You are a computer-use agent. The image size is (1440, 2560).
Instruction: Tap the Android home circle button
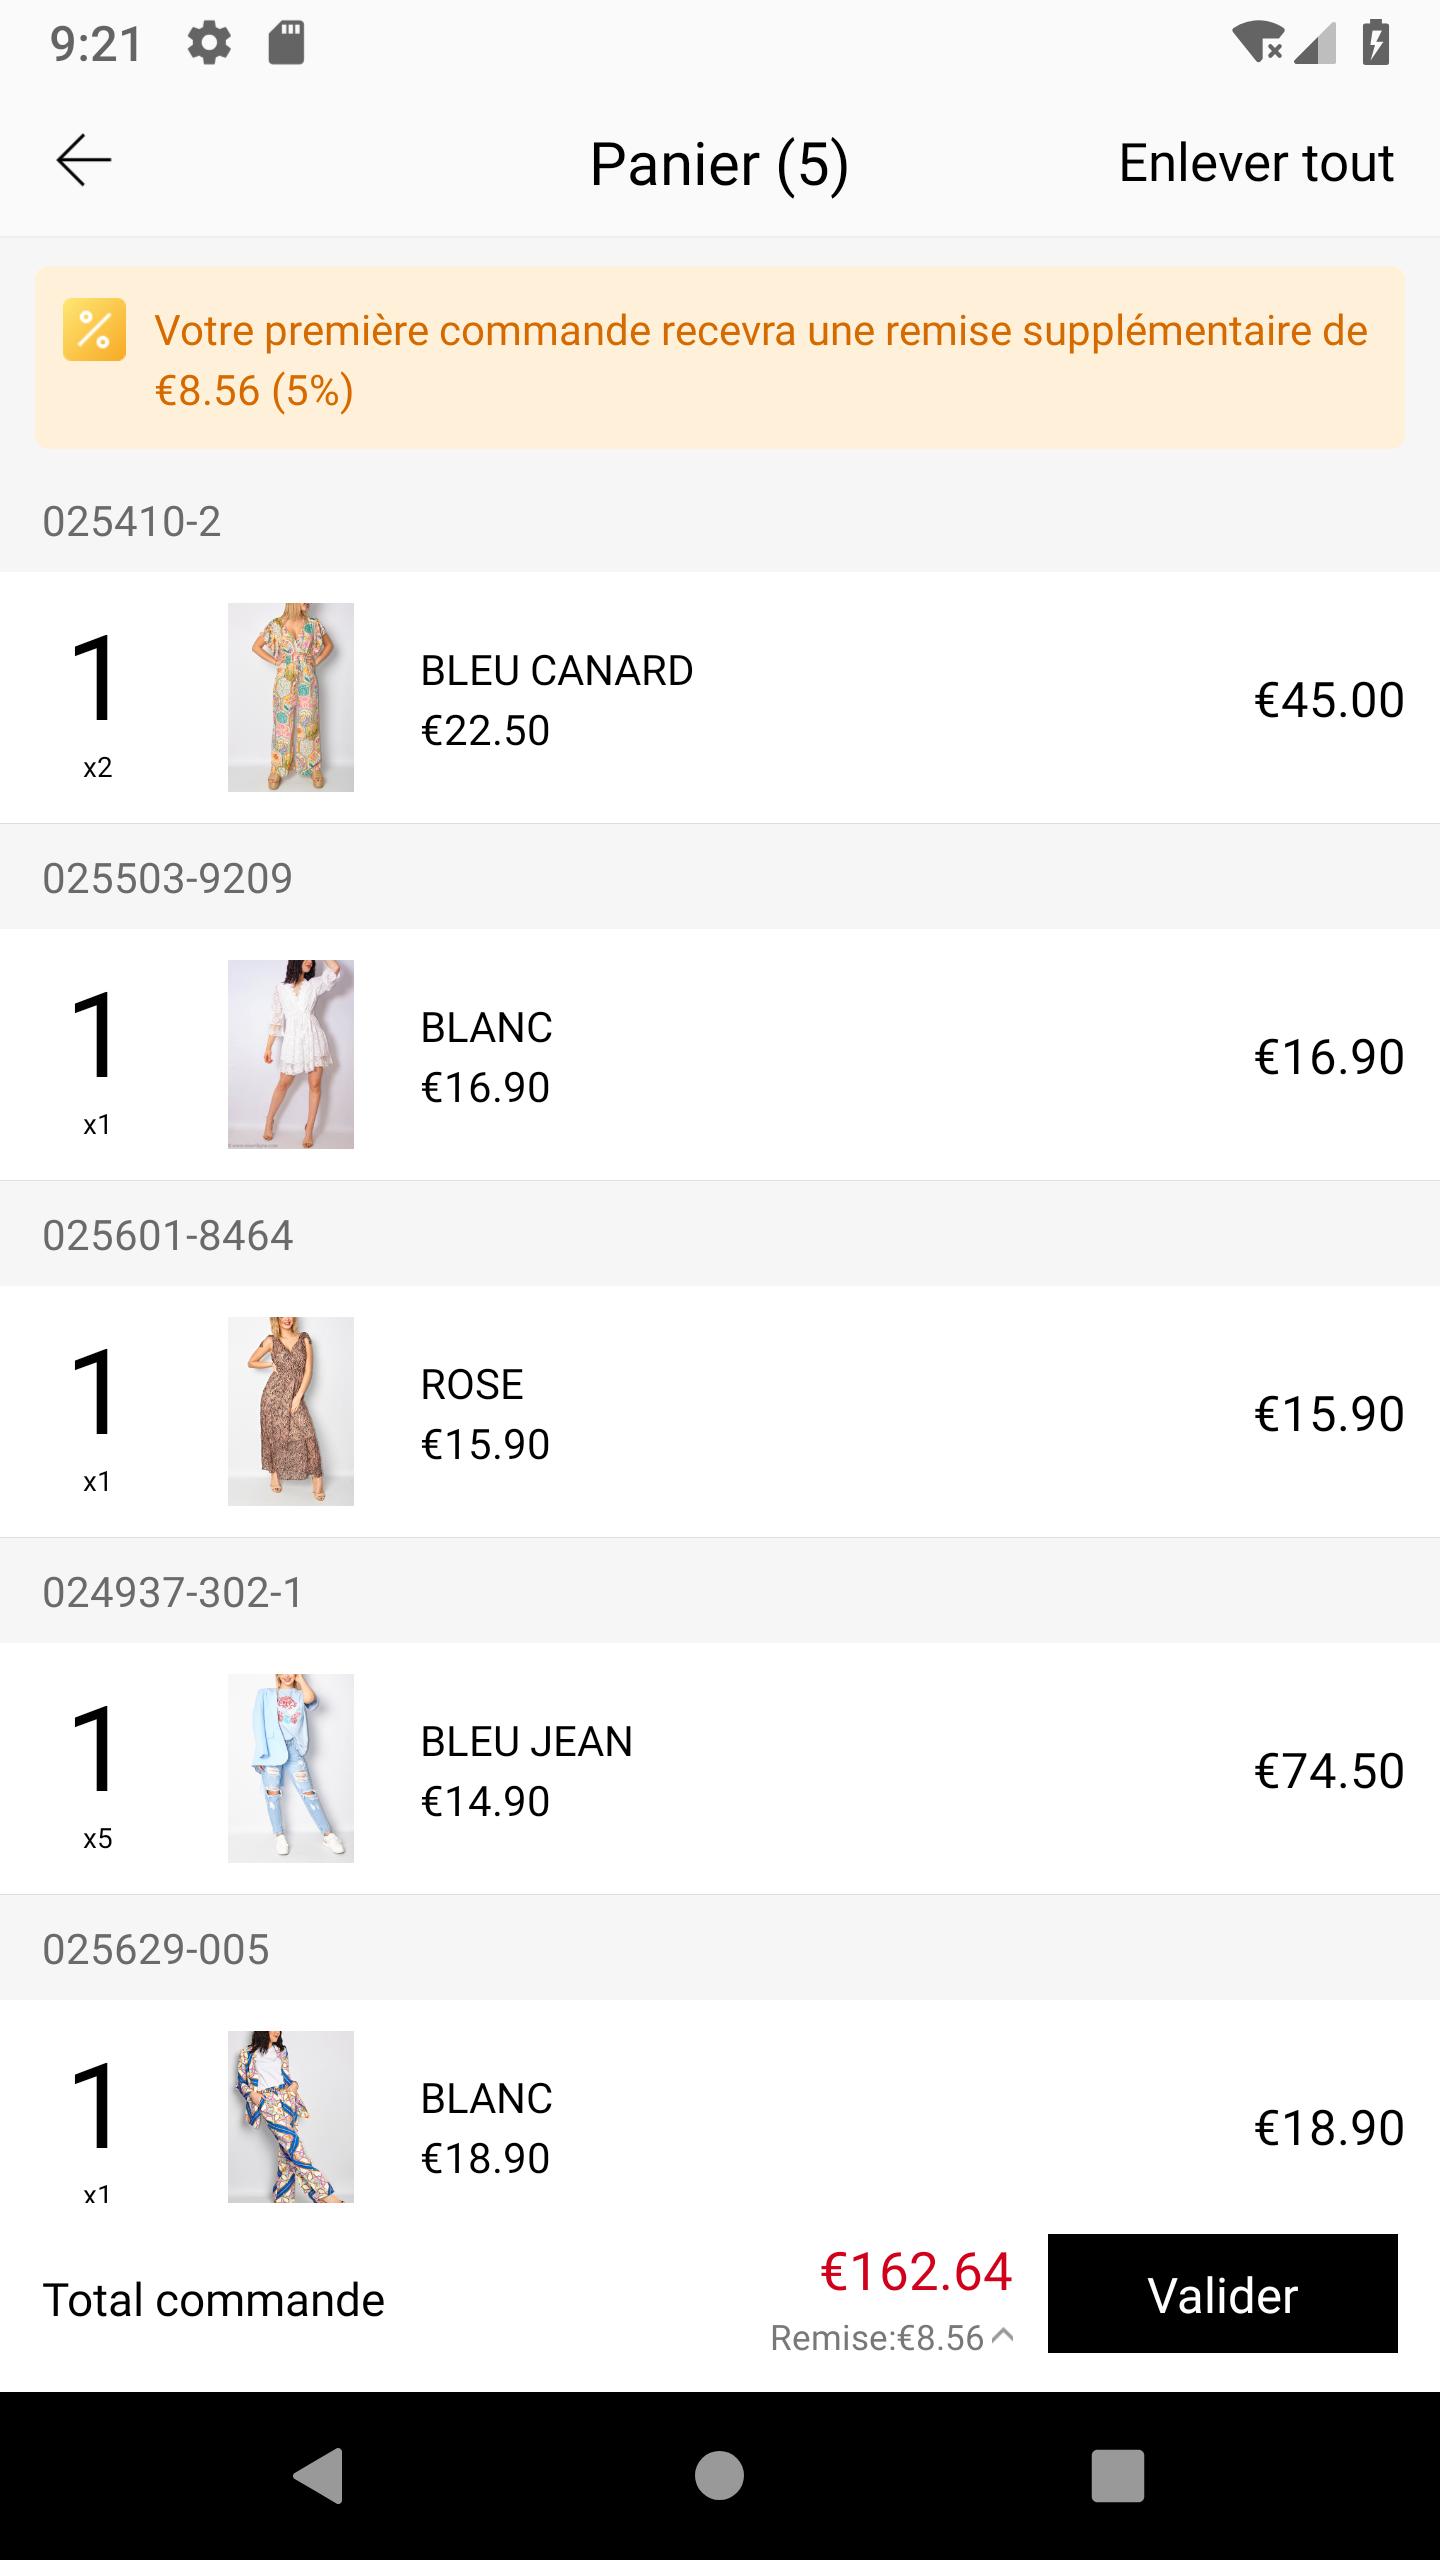pyautogui.click(x=719, y=2476)
